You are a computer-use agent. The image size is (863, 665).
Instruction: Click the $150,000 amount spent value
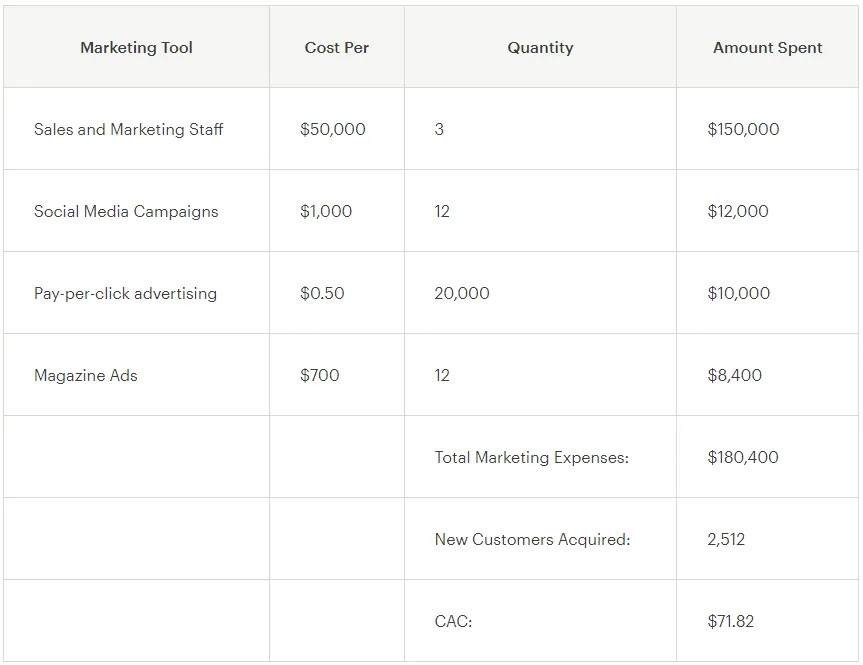point(743,130)
